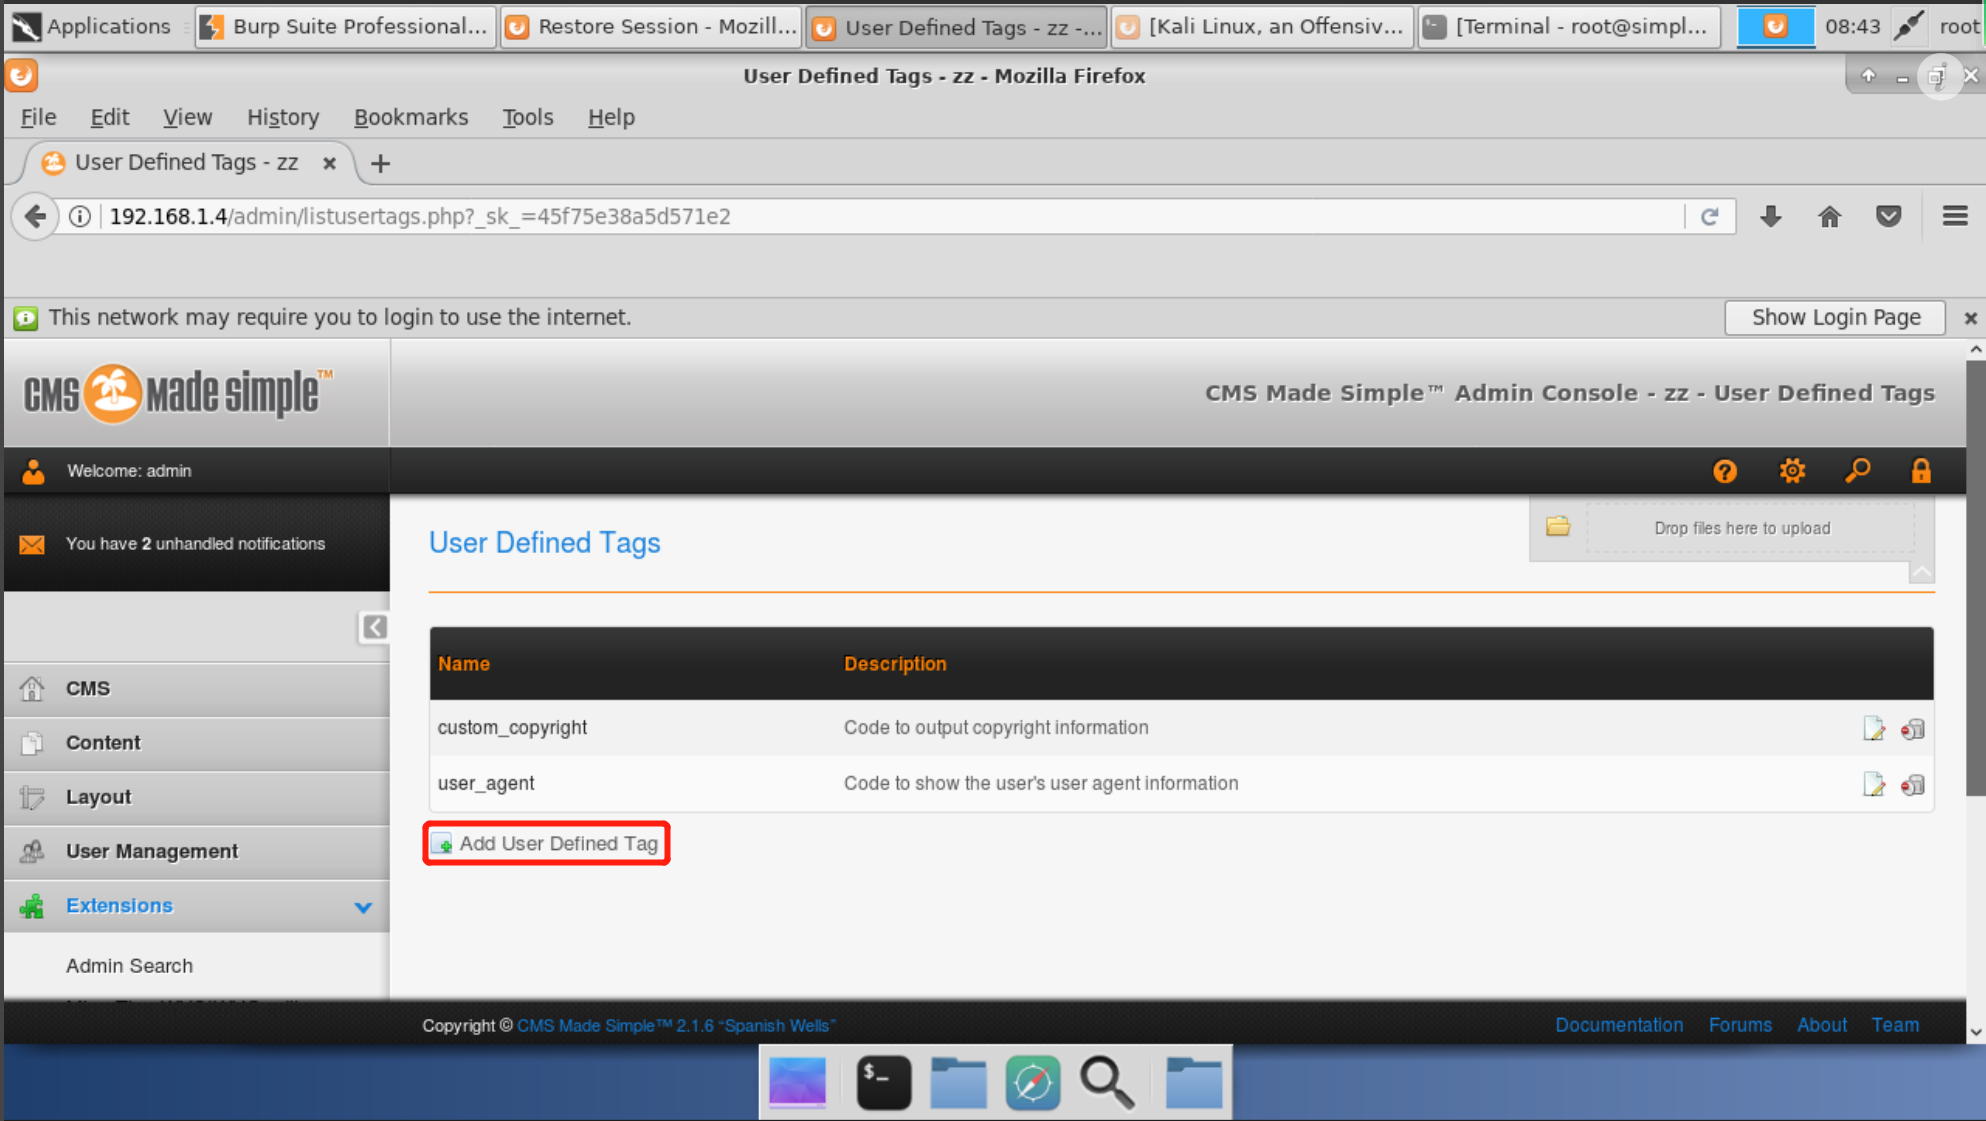Click the page vertical scrollbar
Image resolution: width=1986 pixels, height=1121 pixels.
click(x=1974, y=580)
